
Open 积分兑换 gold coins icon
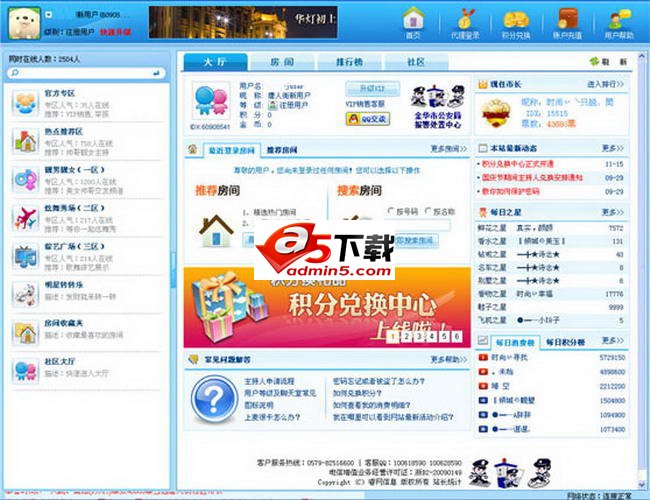coord(516,24)
